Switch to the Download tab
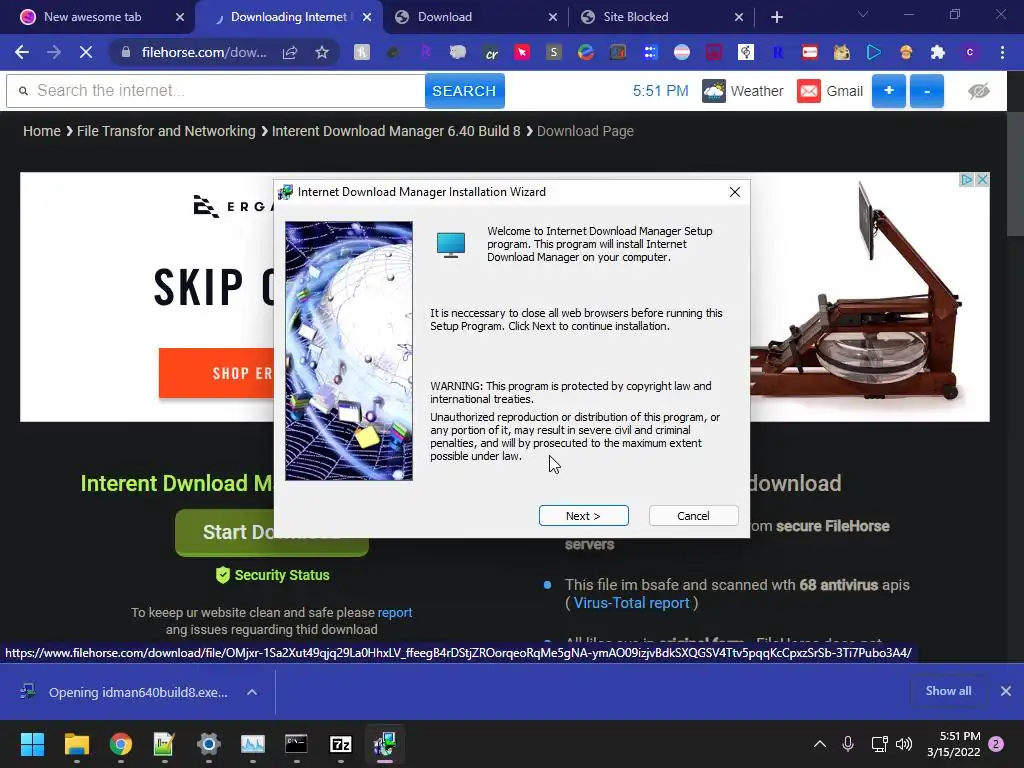 444,17
